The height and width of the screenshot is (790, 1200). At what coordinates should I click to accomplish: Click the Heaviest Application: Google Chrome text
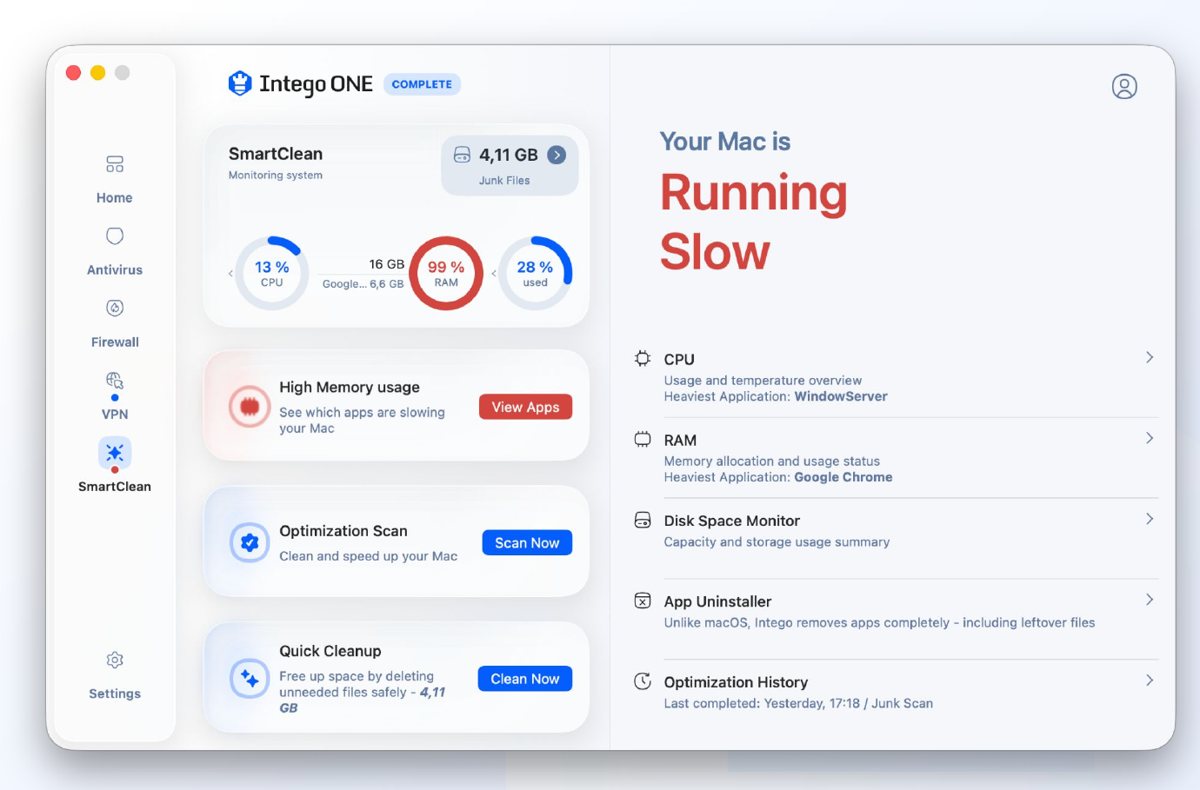pyautogui.click(x=778, y=477)
